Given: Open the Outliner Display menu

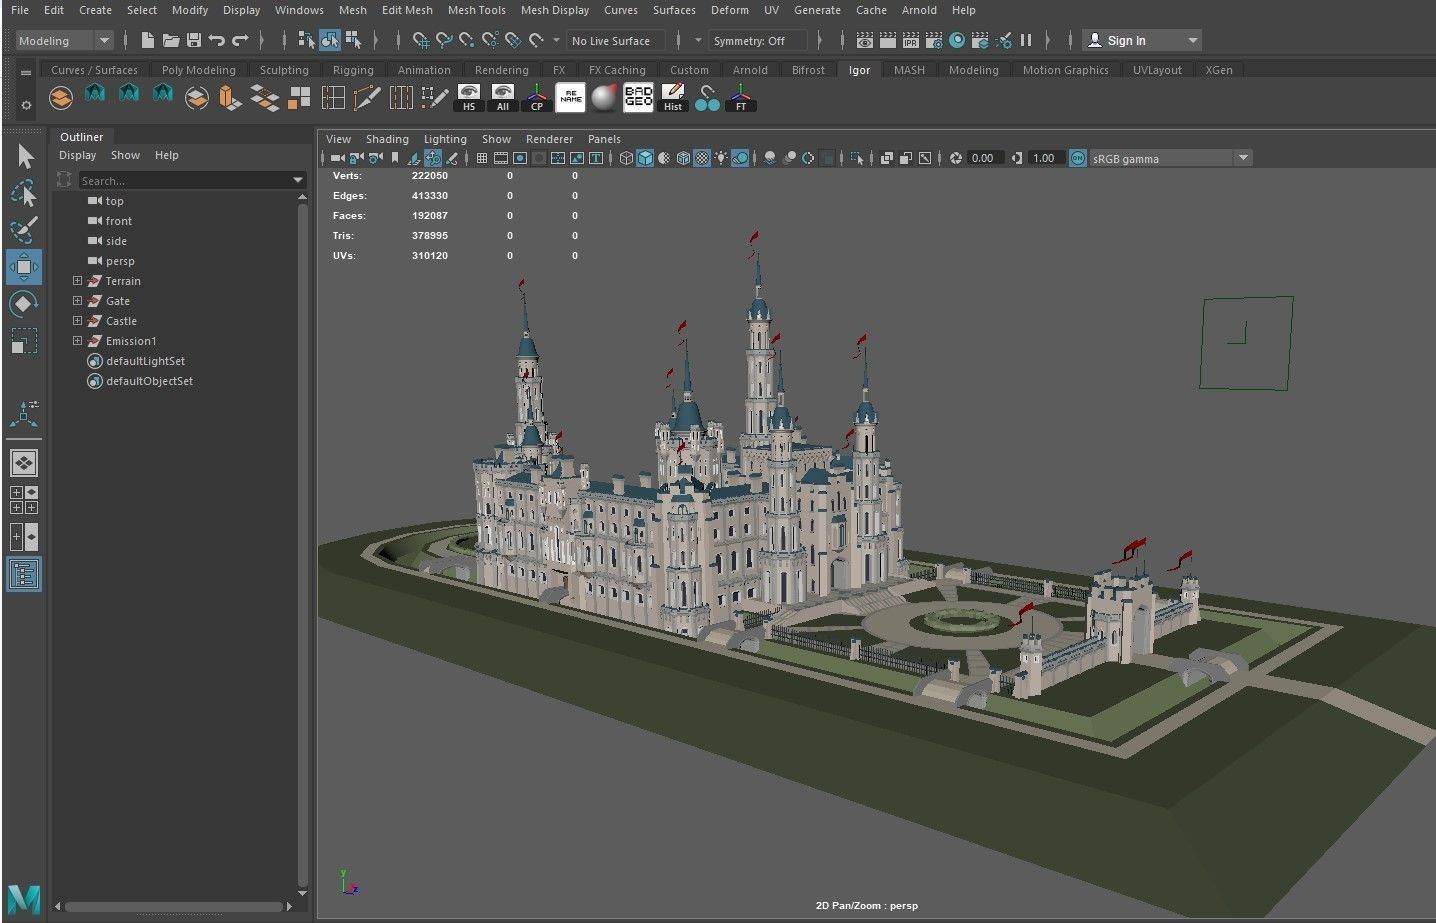Looking at the screenshot, I should point(77,155).
